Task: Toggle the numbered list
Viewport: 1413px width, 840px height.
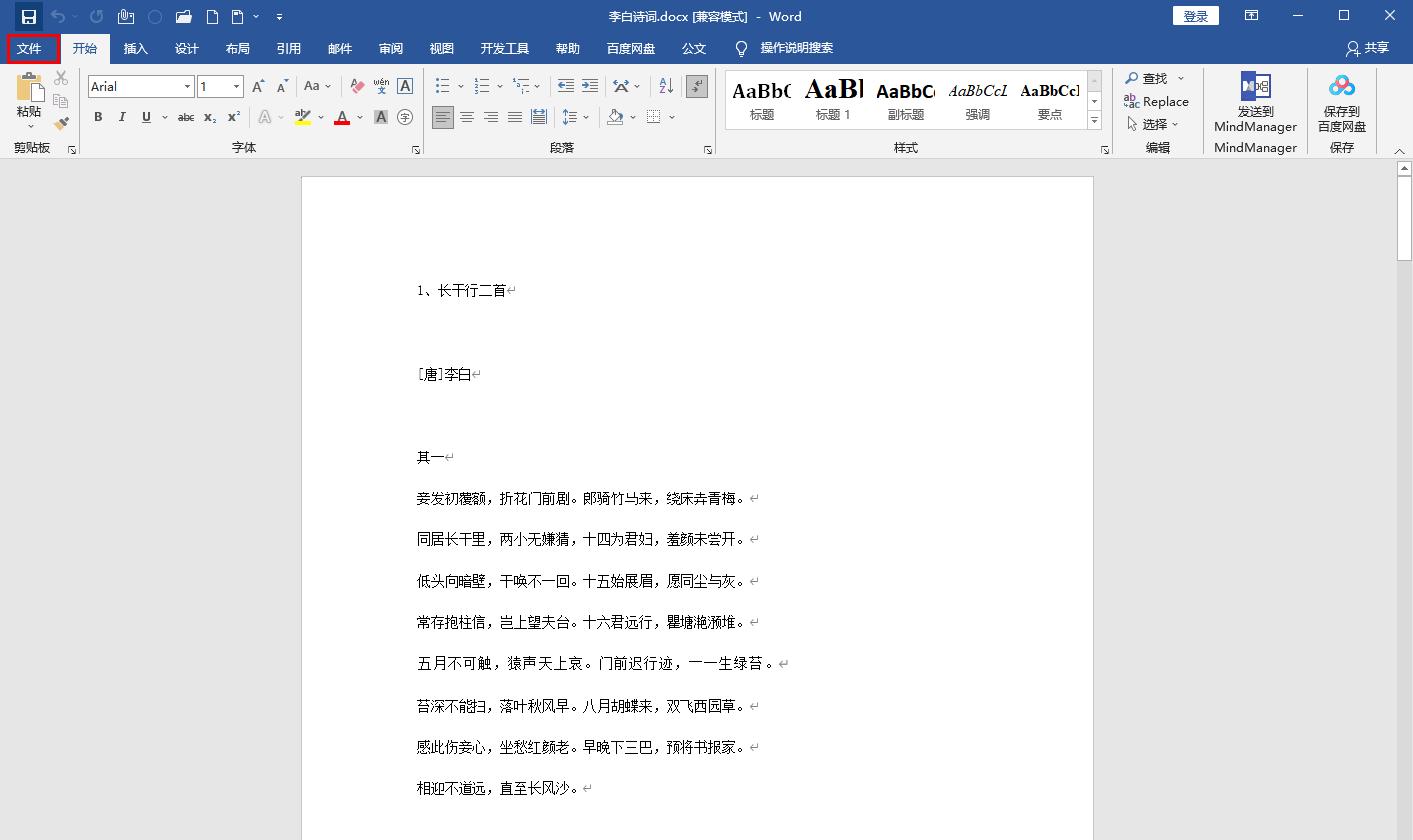Action: [x=480, y=85]
